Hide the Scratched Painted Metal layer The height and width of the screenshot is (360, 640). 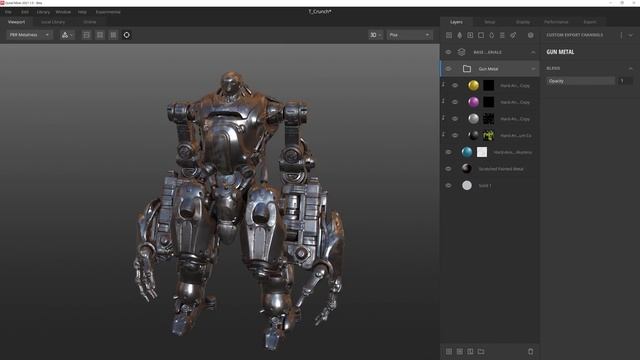tap(449, 169)
